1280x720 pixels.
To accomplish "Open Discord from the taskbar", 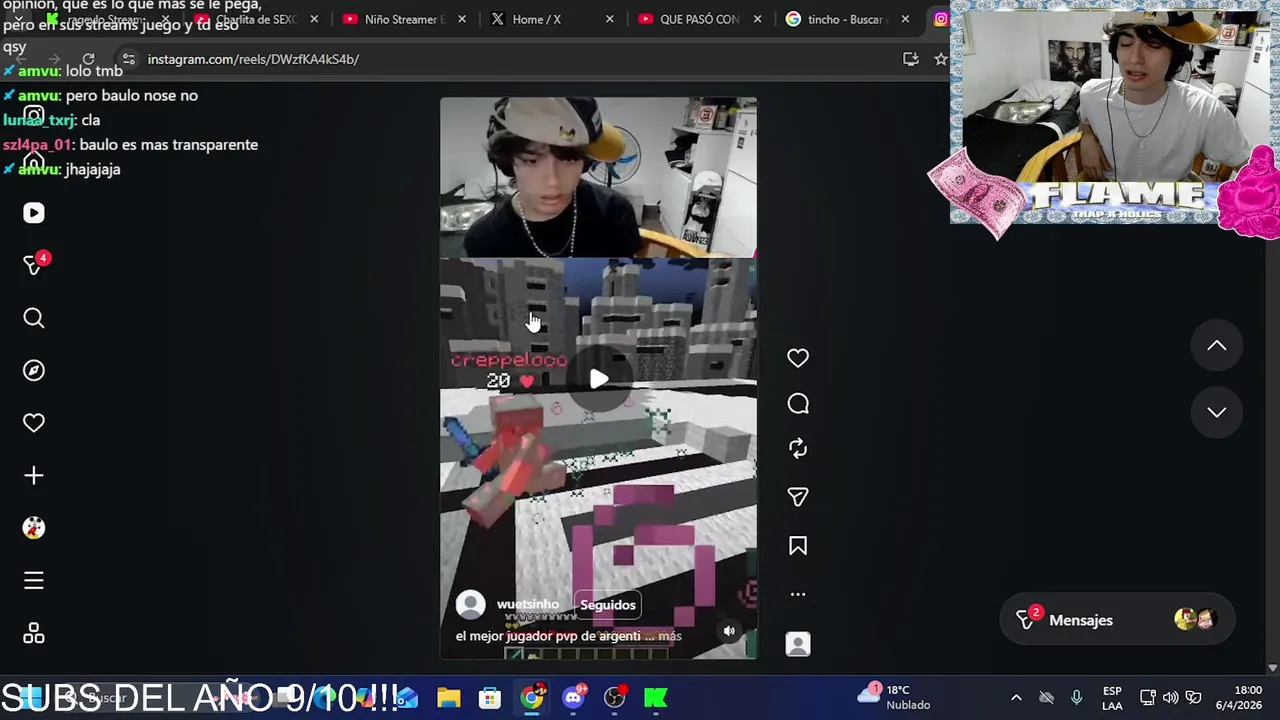I will click(x=573, y=697).
